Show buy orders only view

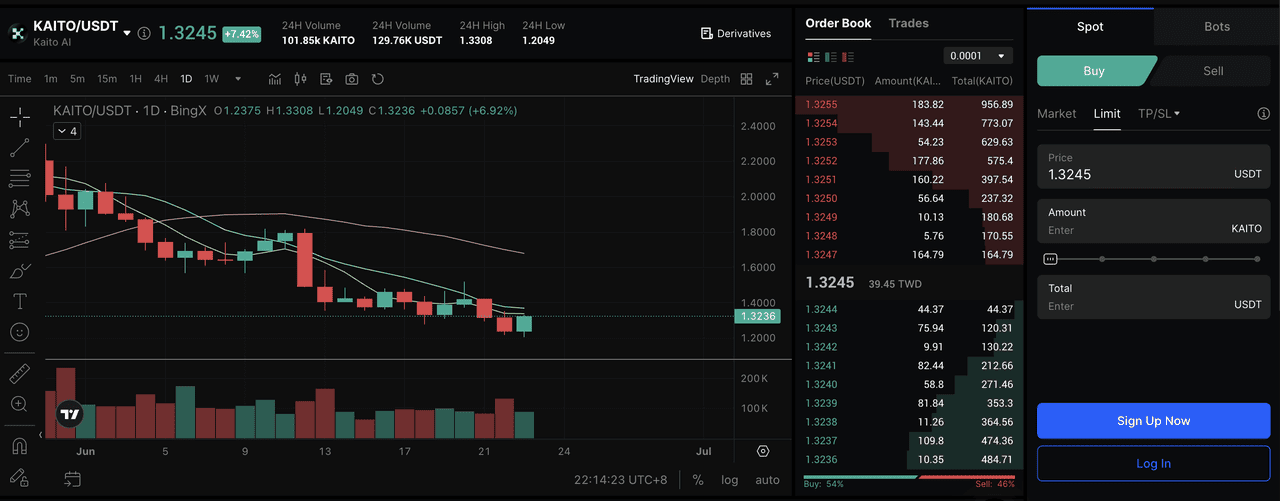tap(833, 56)
